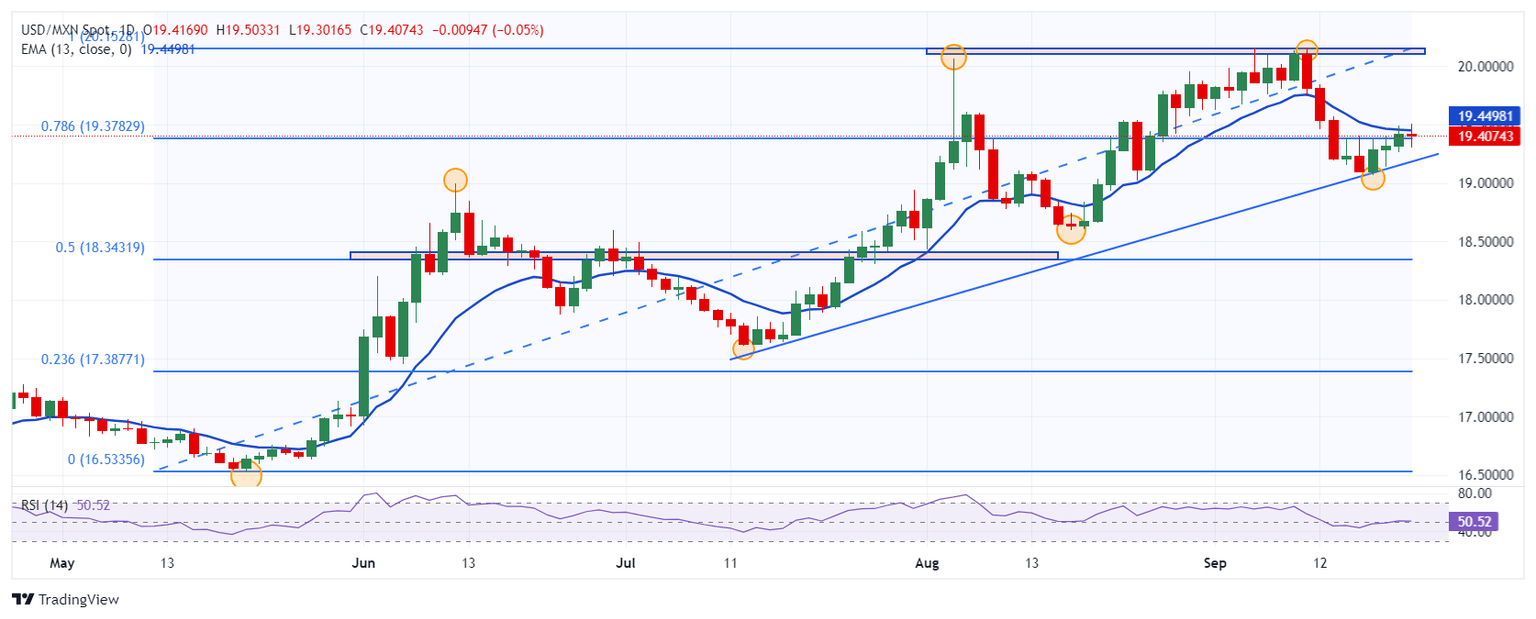This screenshot has width=1536, height=619.
Task: Click the Aug label on the date axis
Action: tap(926, 563)
